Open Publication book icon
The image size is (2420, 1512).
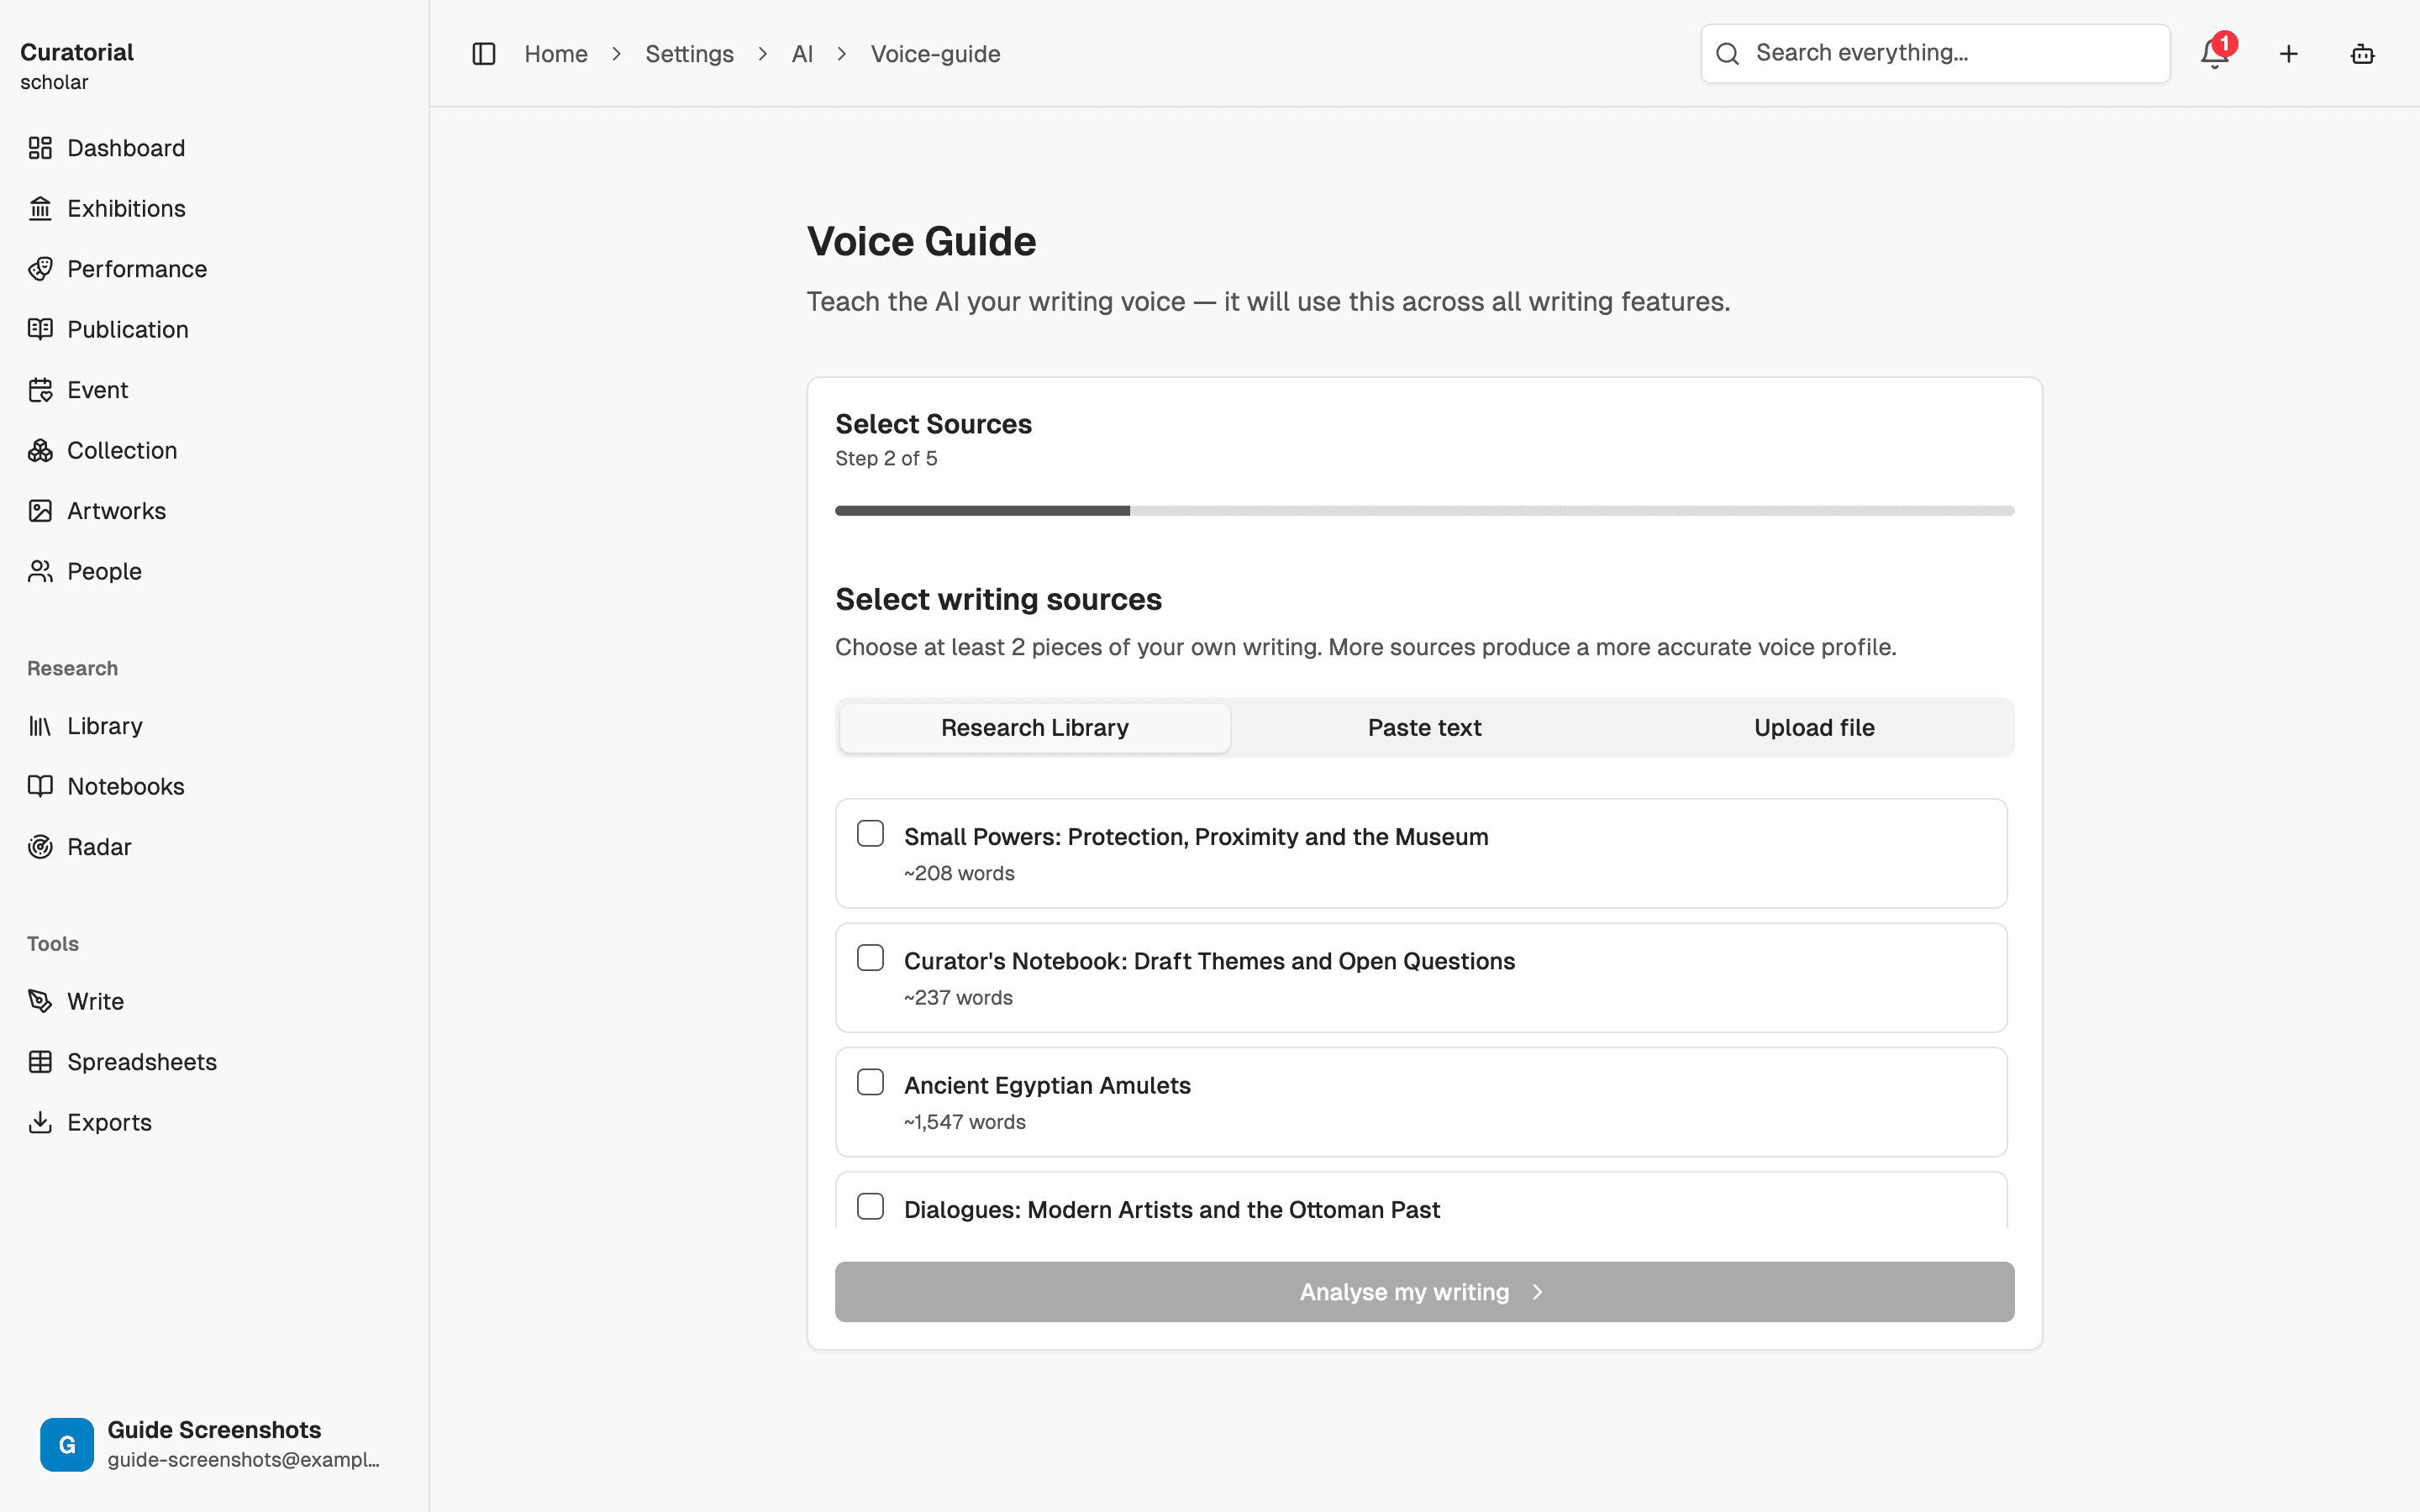click(40, 329)
